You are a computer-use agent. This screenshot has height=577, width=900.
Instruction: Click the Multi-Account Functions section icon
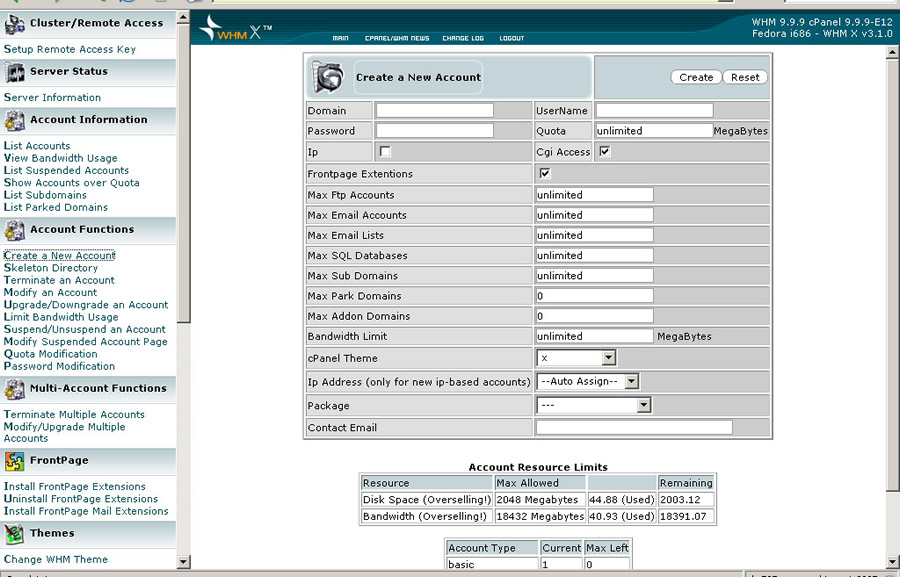point(14,389)
